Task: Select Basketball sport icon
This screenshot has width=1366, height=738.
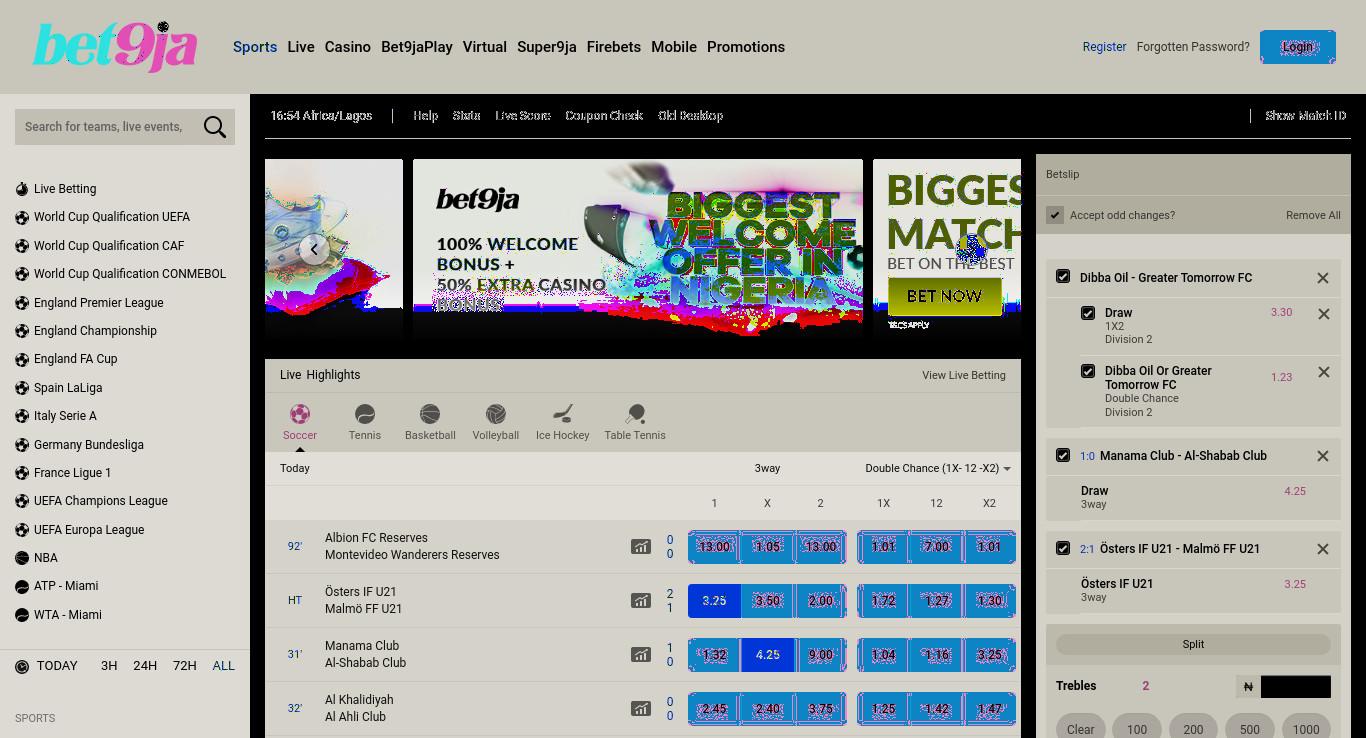Action: pos(430,422)
